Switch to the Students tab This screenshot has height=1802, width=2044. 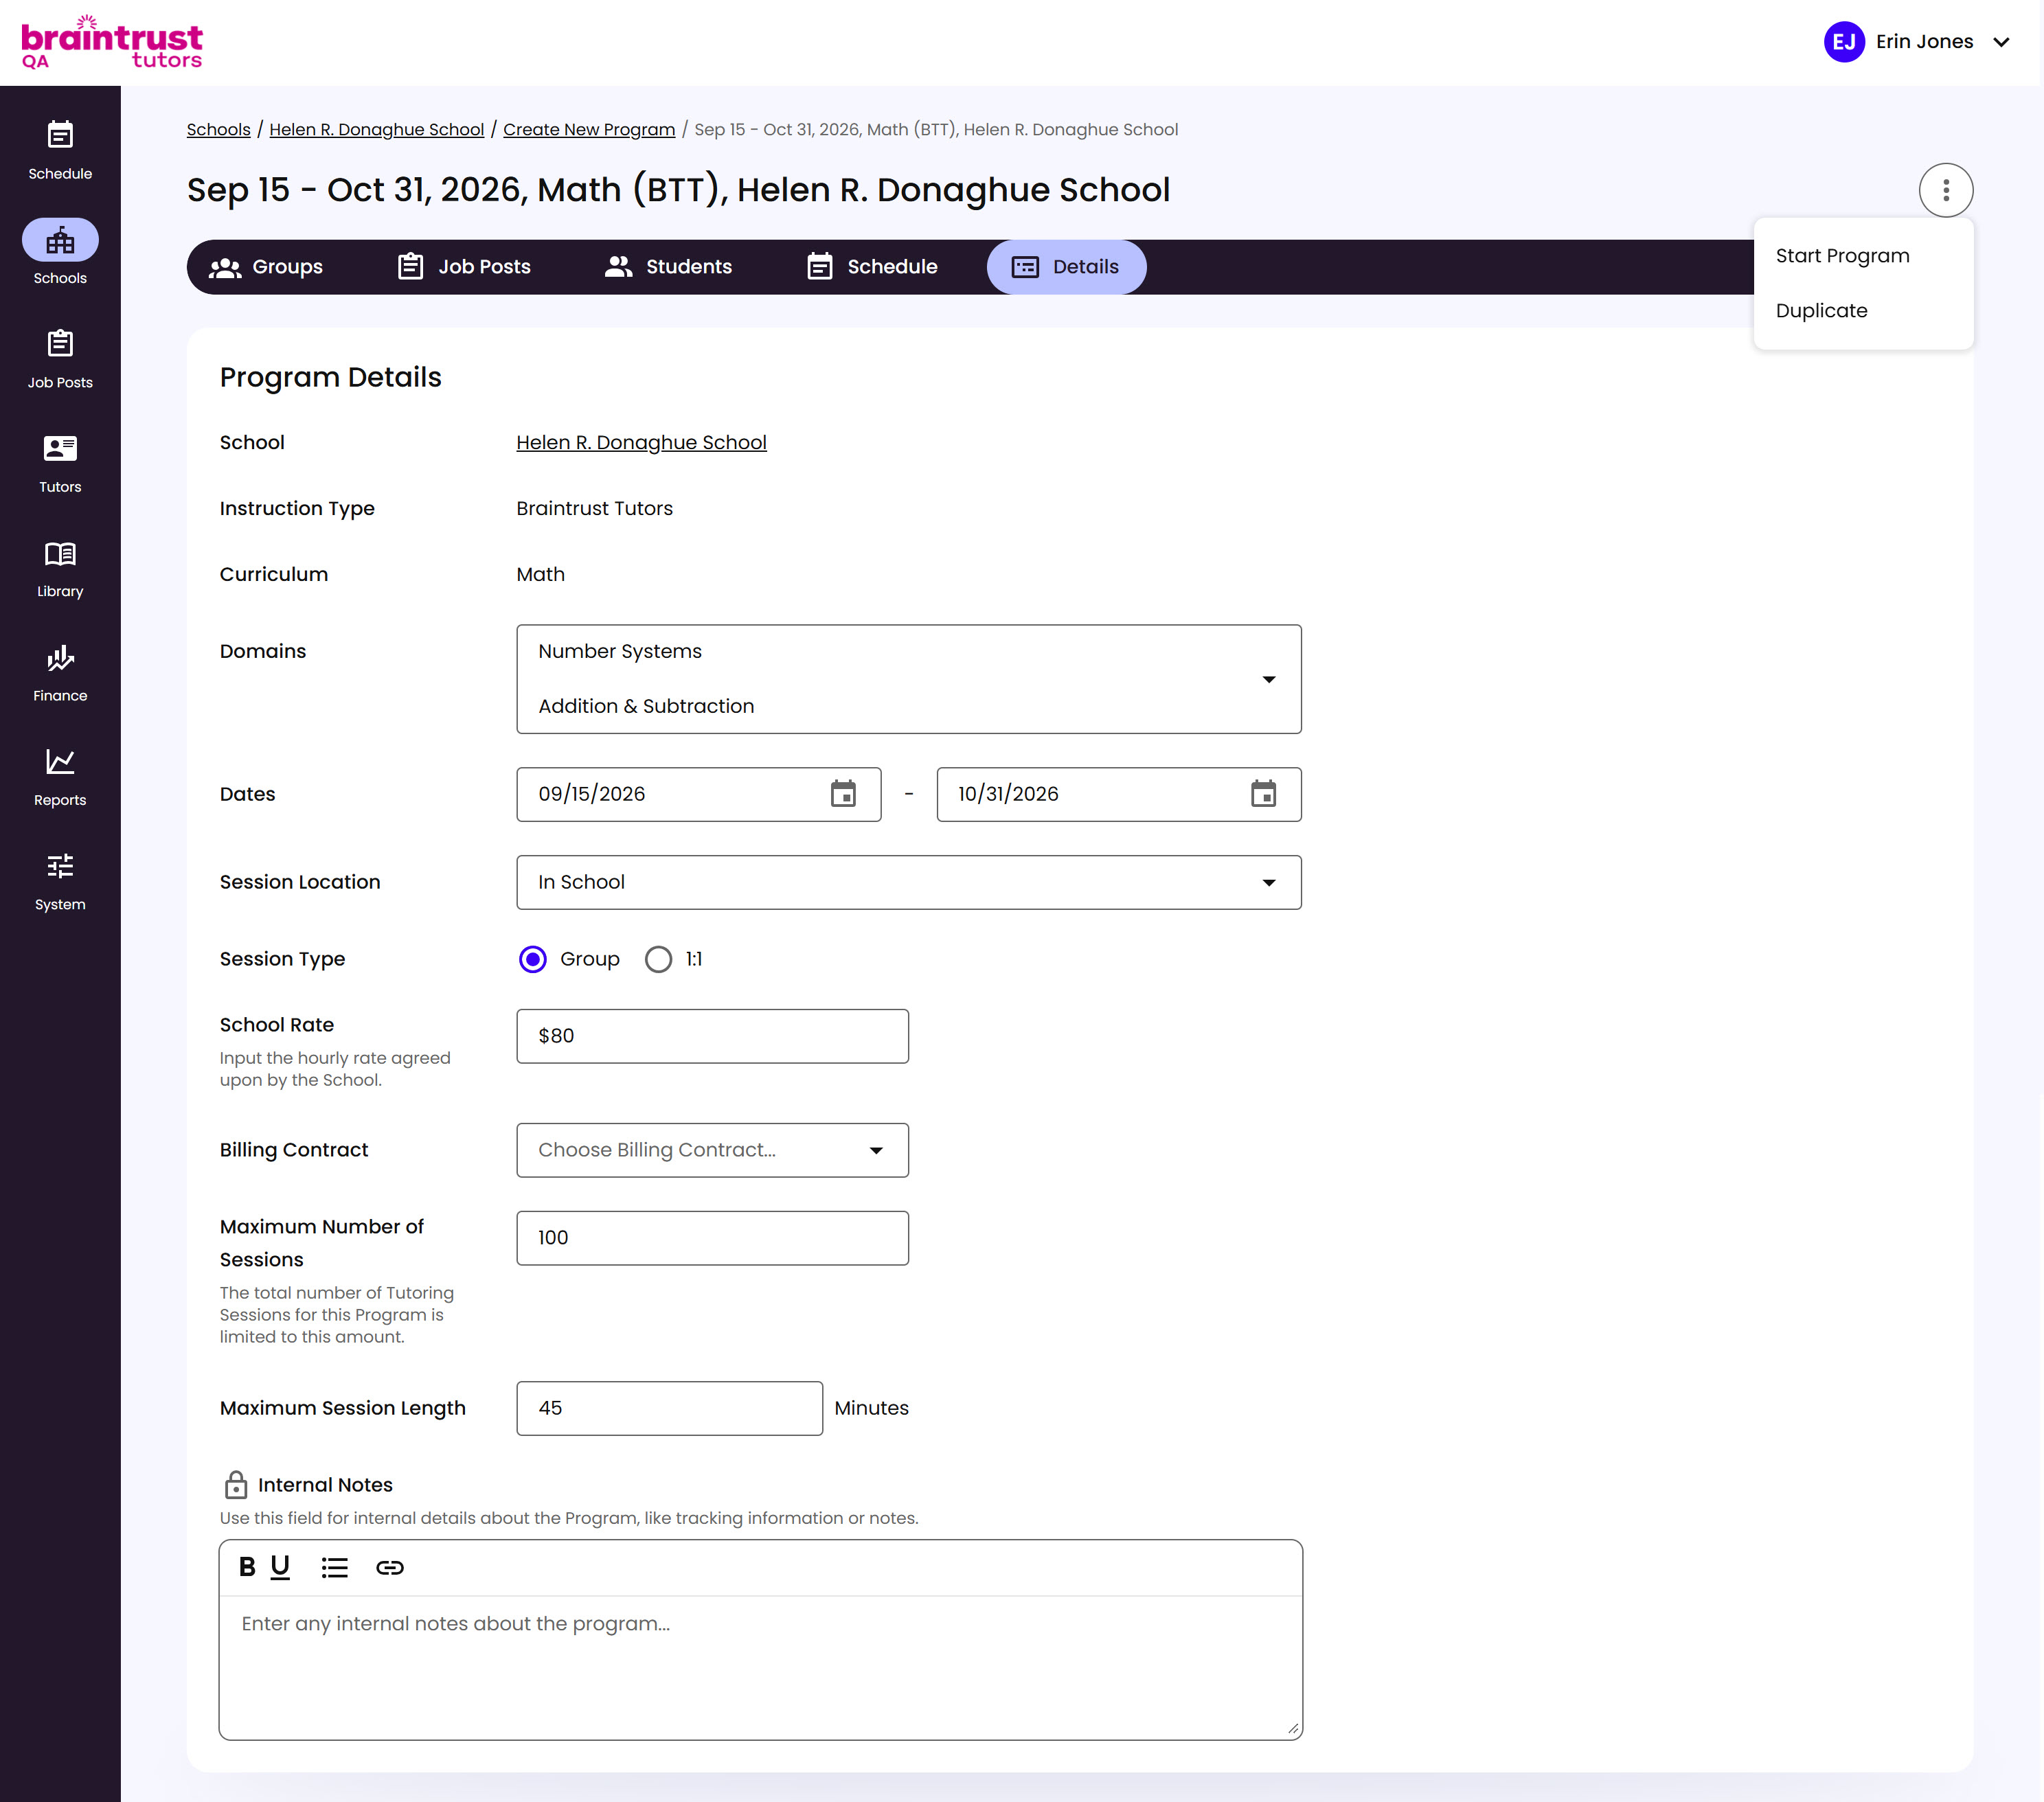click(668, 267)
